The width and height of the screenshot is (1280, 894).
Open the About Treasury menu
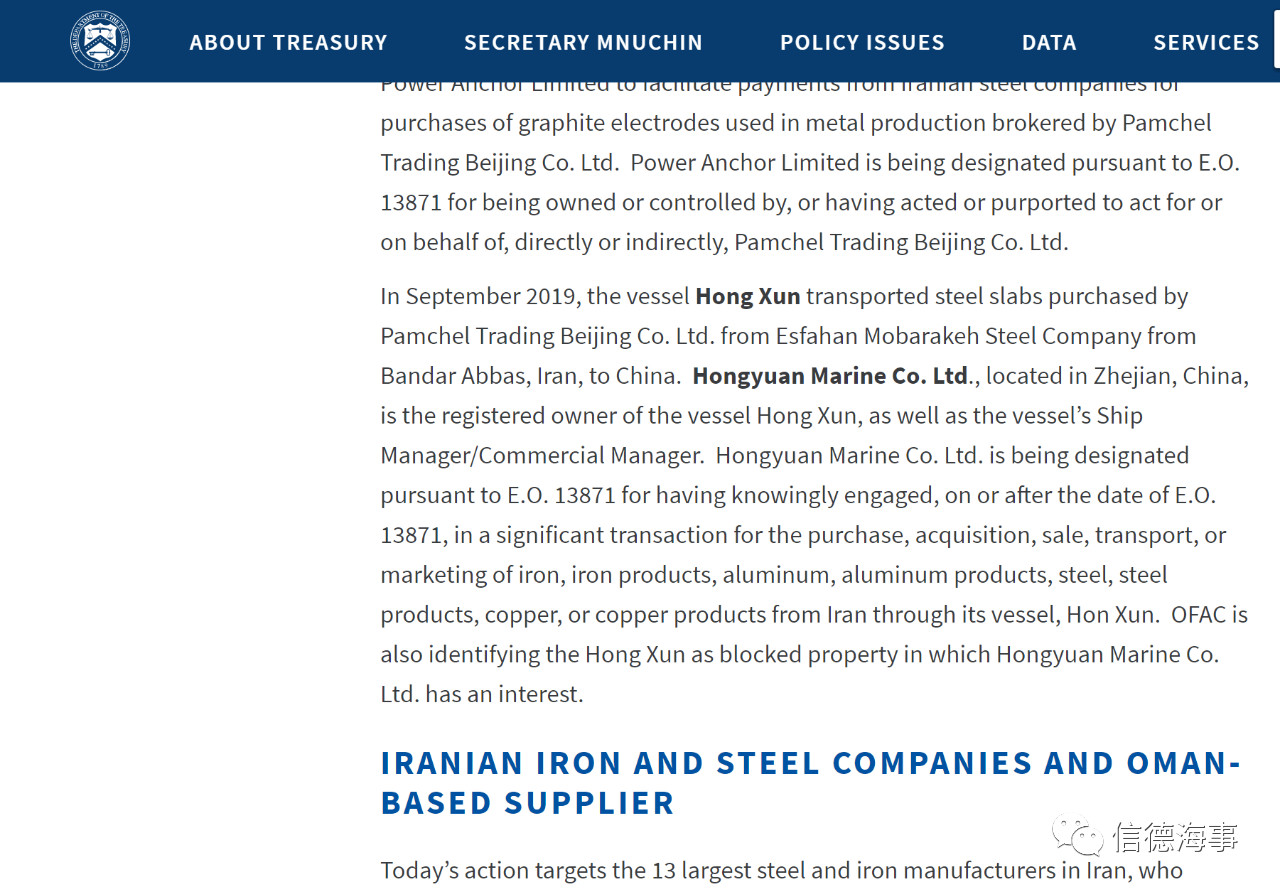288,43
